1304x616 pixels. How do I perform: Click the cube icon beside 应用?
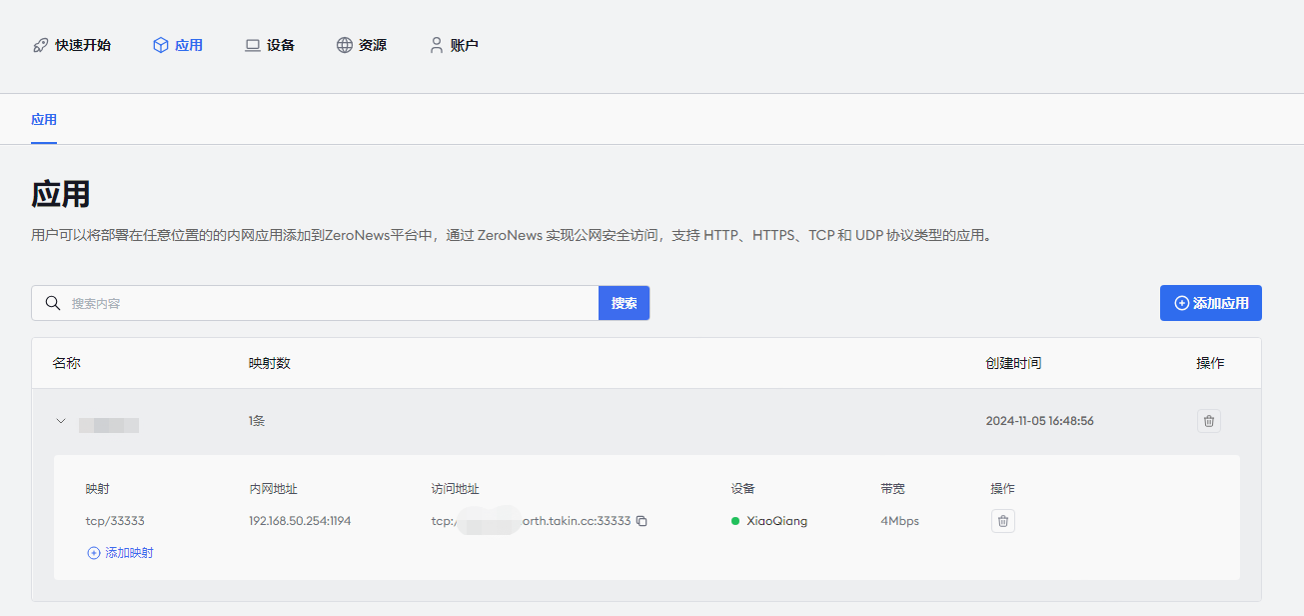160,45
